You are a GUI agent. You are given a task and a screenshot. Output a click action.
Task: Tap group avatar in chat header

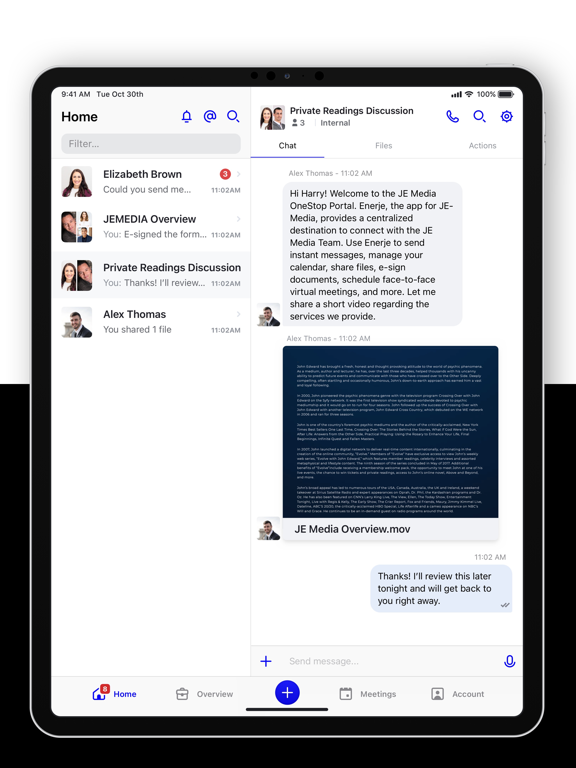(x=272, y=117)
